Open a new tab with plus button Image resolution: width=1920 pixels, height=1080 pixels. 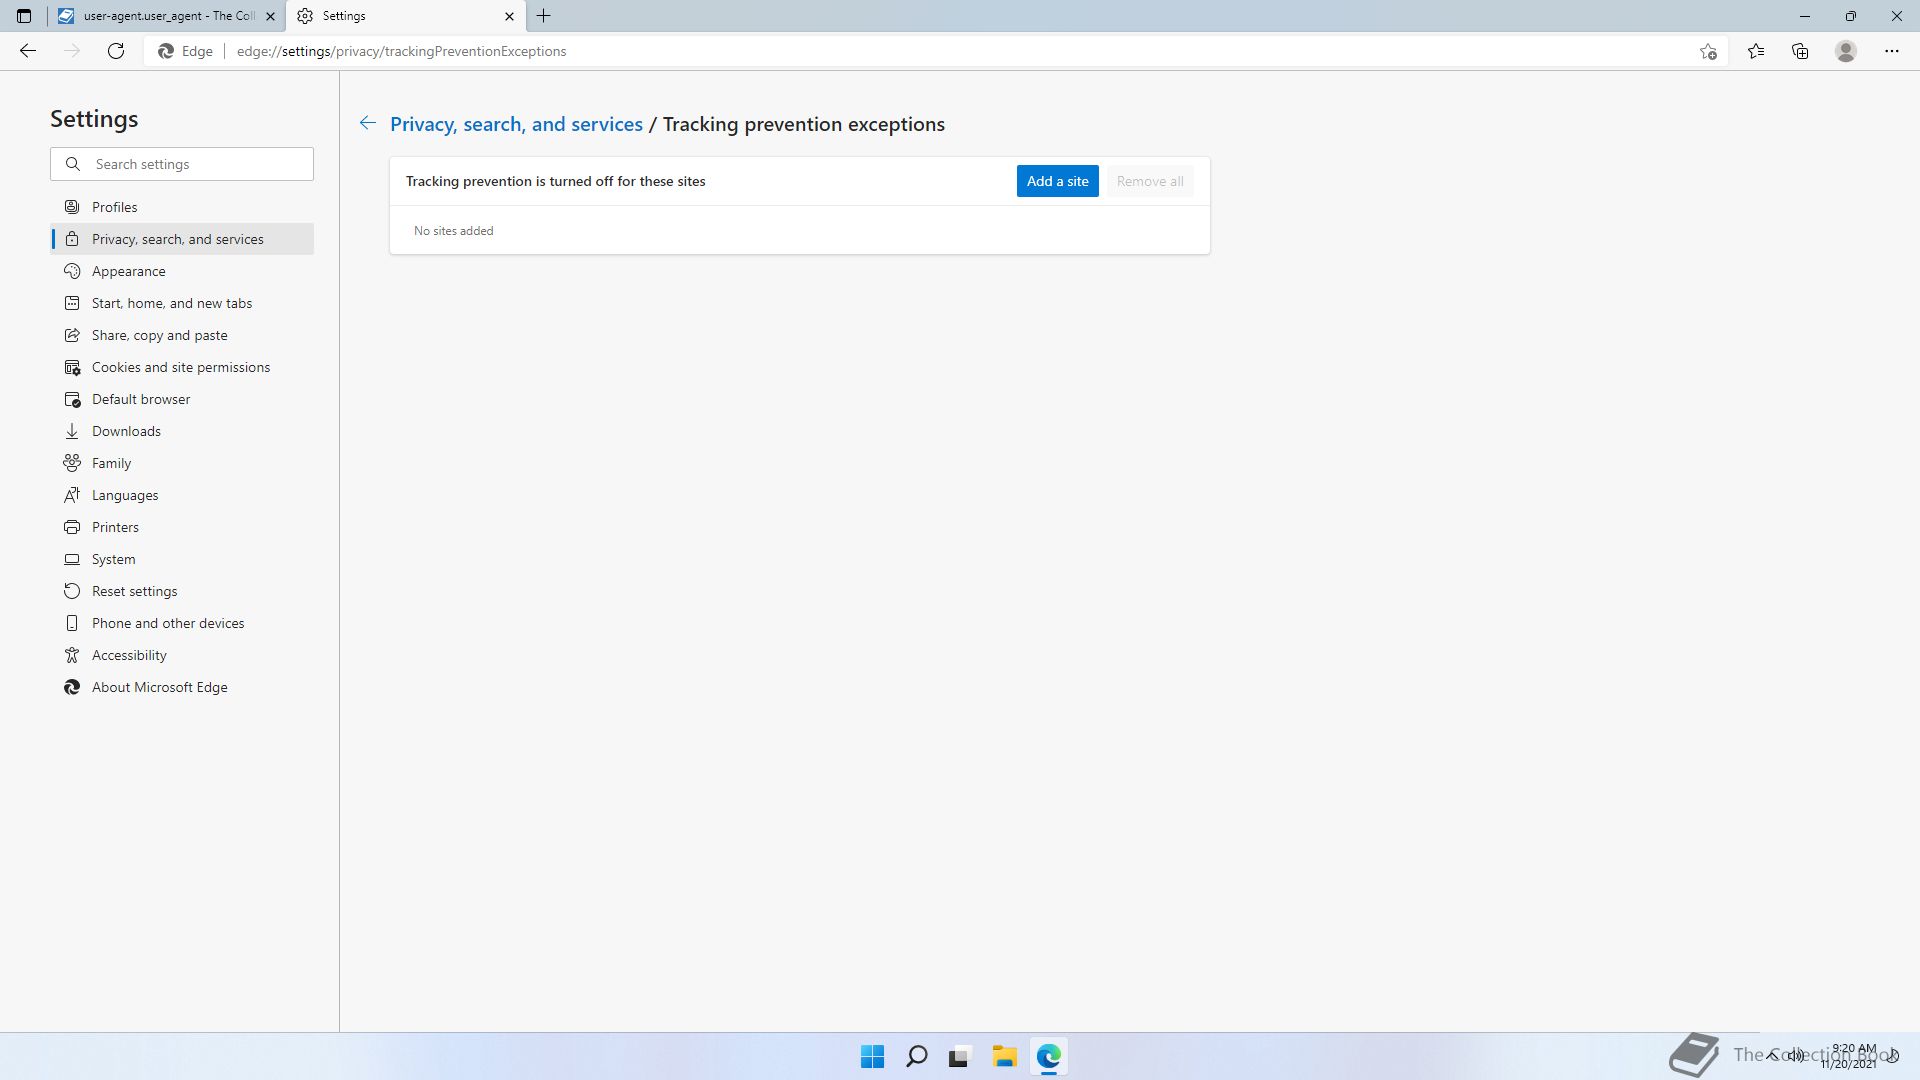pyautogui.click(x=544, y=16)
